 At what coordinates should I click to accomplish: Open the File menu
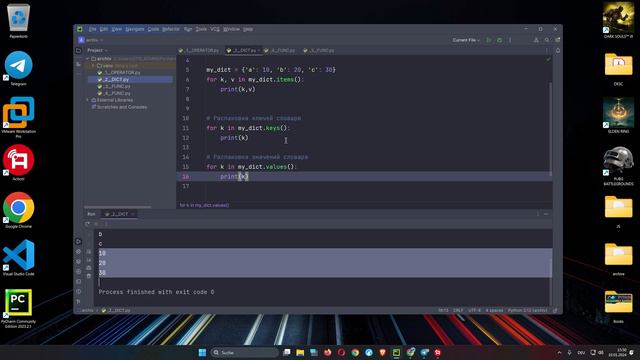[93, 29]
